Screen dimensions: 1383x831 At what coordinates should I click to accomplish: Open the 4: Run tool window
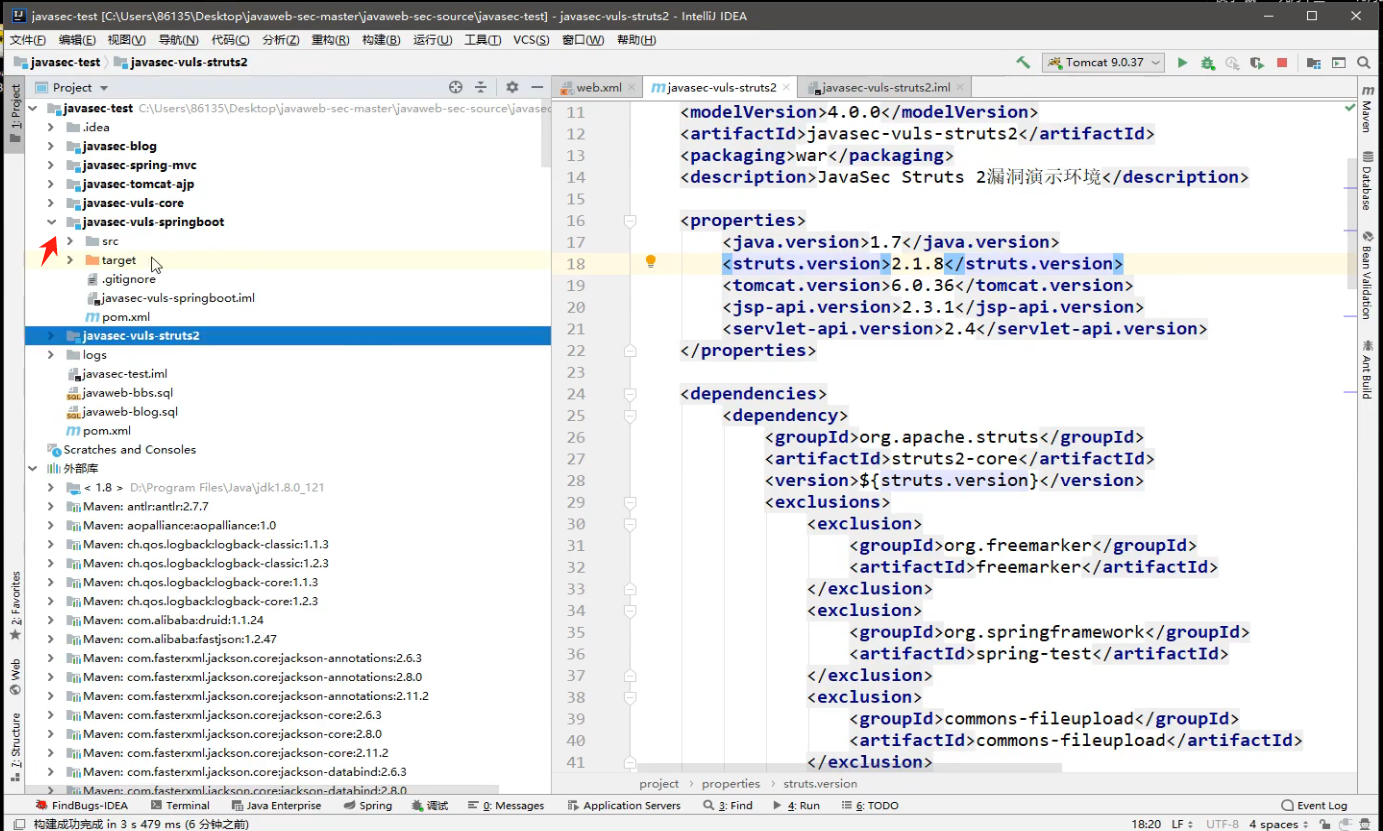(796, 805)
